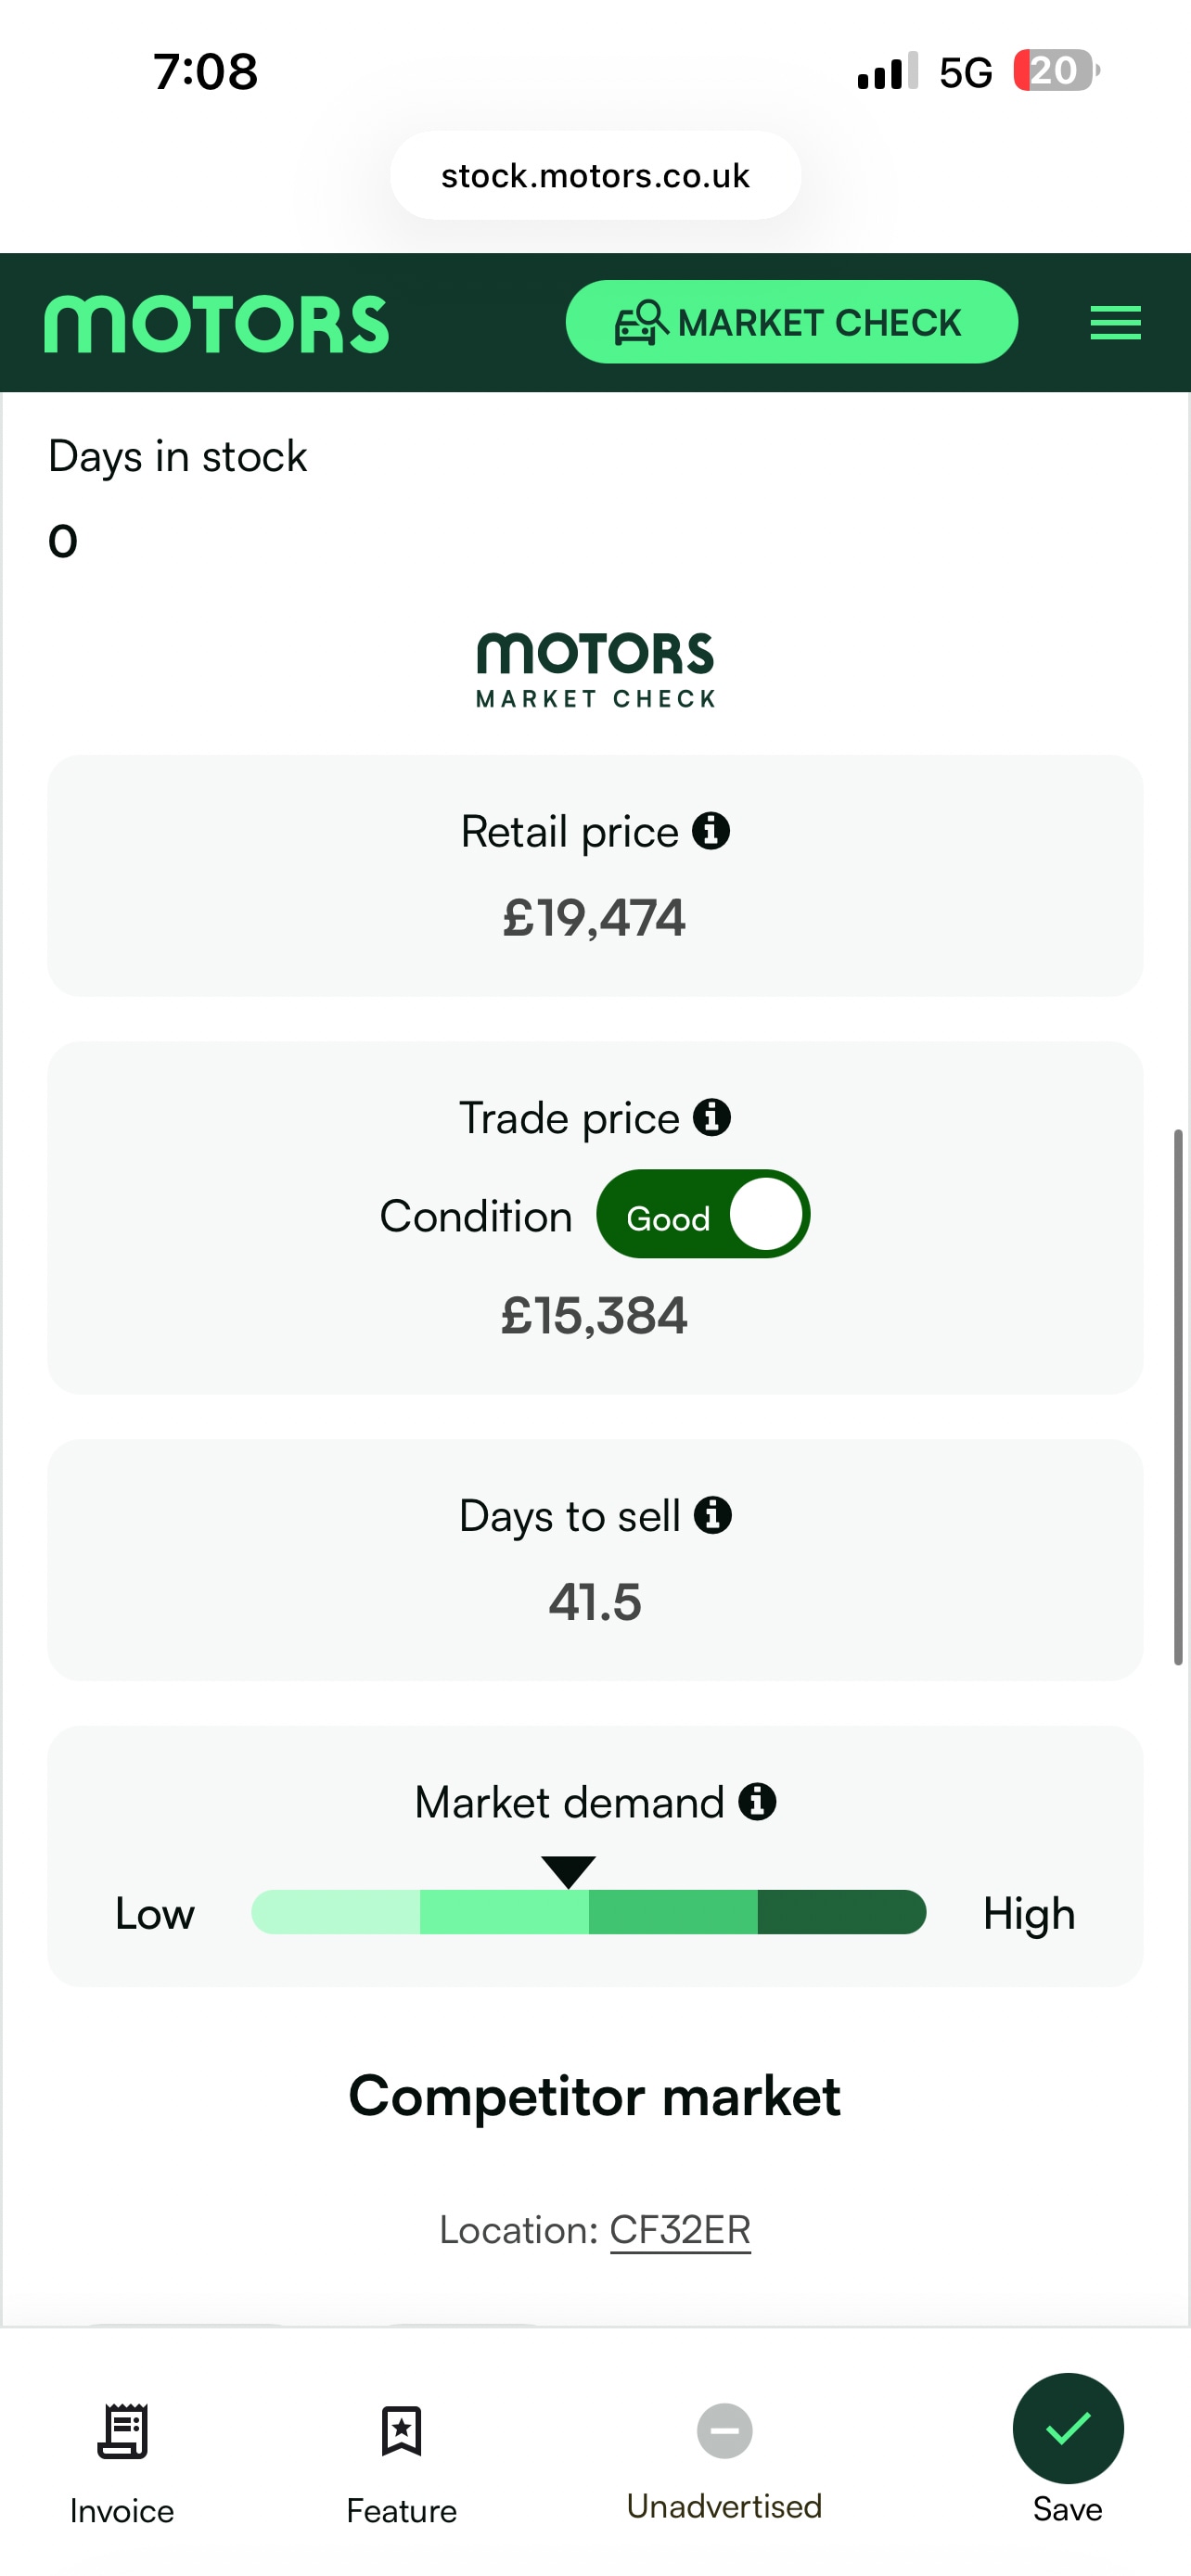
Task: Tap the Days to sell info icon
Action: [x=713, y=1515]
